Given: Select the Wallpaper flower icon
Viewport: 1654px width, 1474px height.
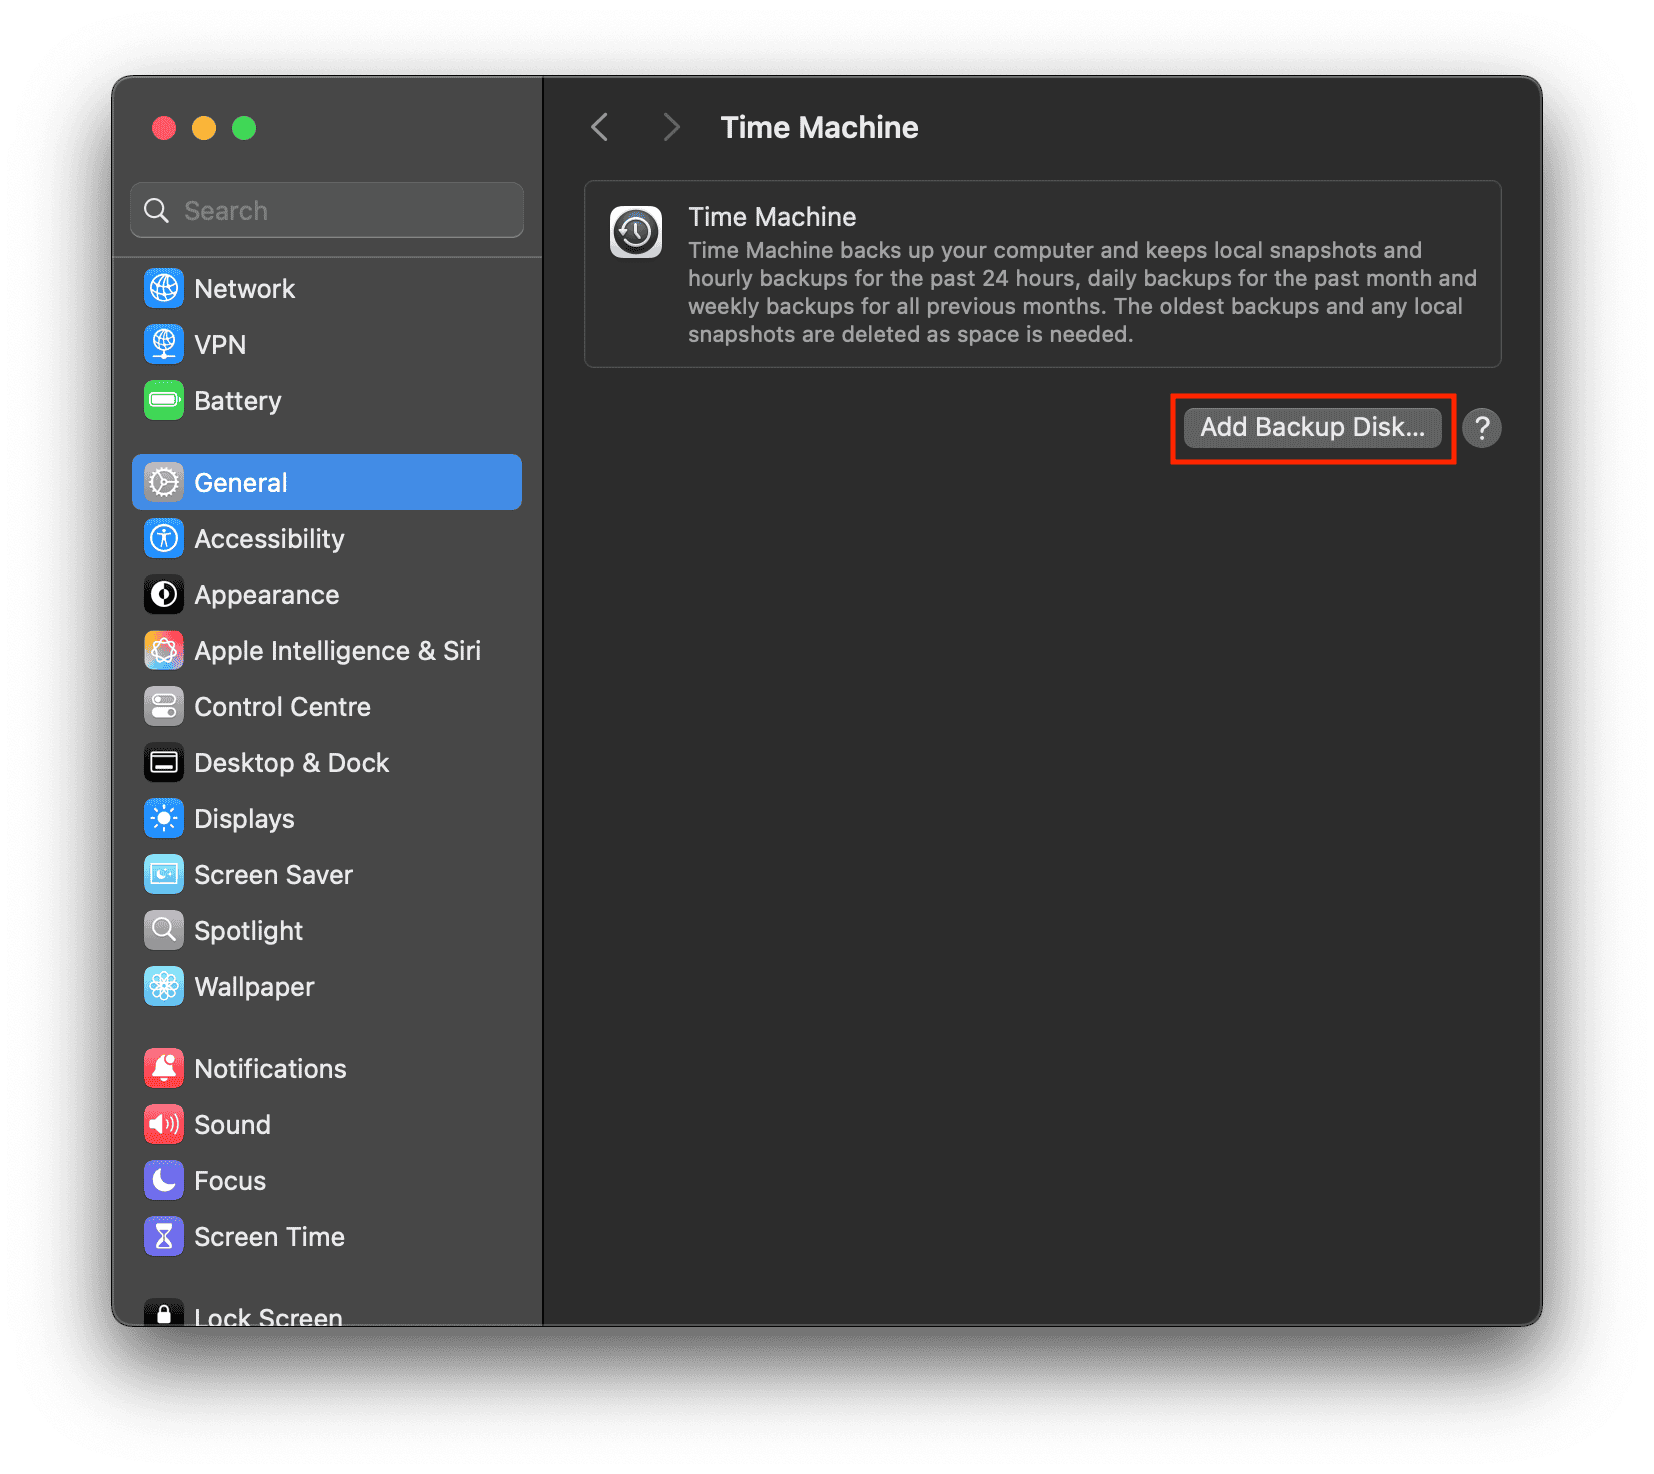Looking at the screenshot, I should [164, 987].
